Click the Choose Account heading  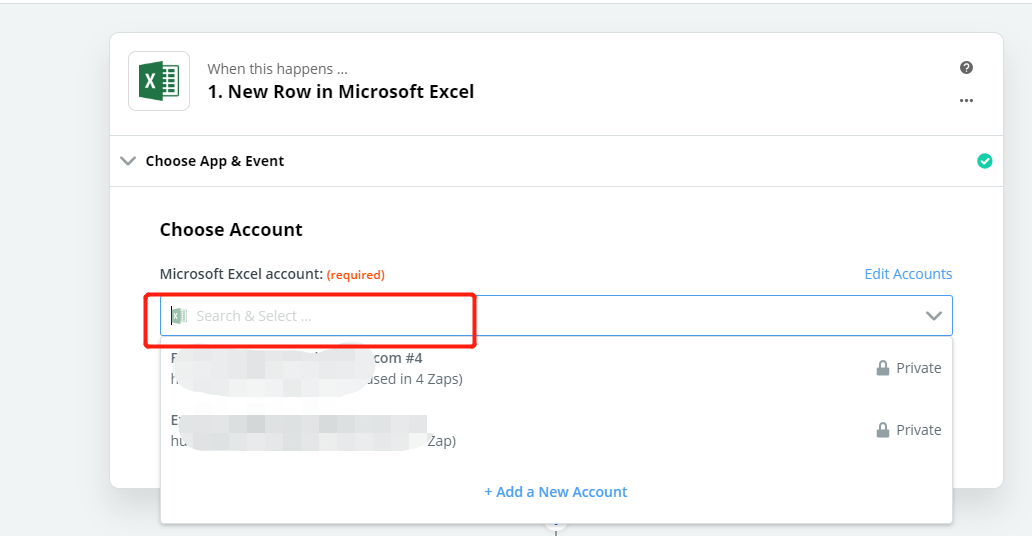click(x=231, y=230)
